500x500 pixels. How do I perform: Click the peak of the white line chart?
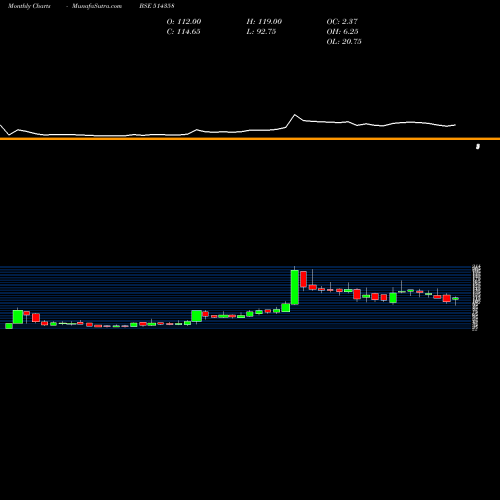(x=295, y=115)
